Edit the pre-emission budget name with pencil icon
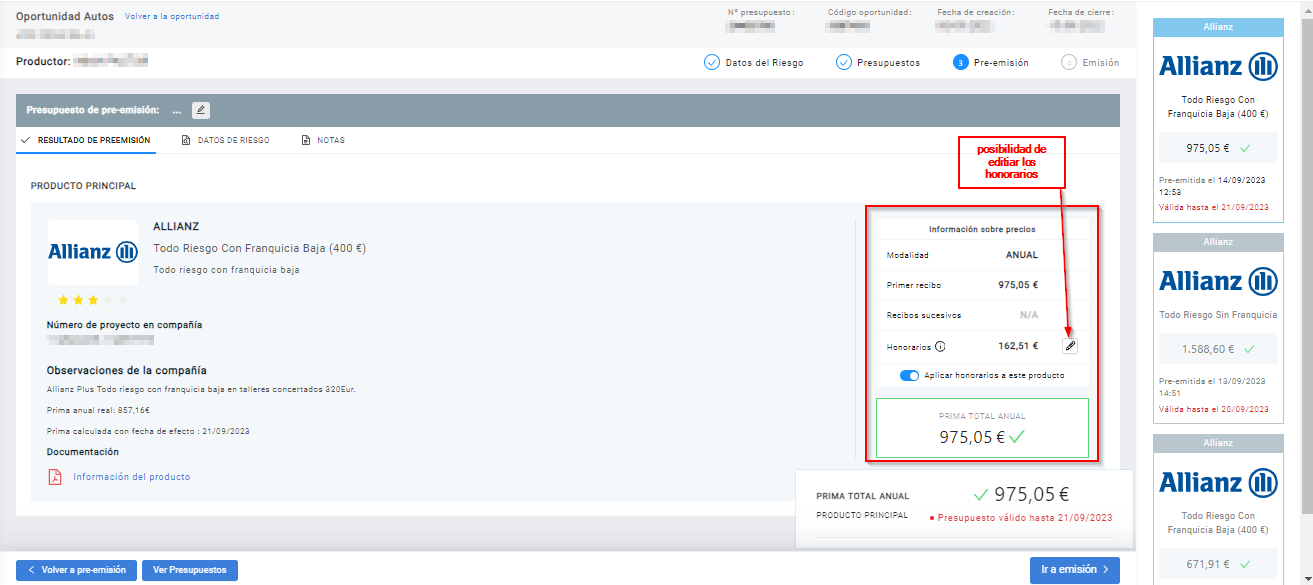The width and height of the screenshot is (1313, 585). [x=201, y=110]
